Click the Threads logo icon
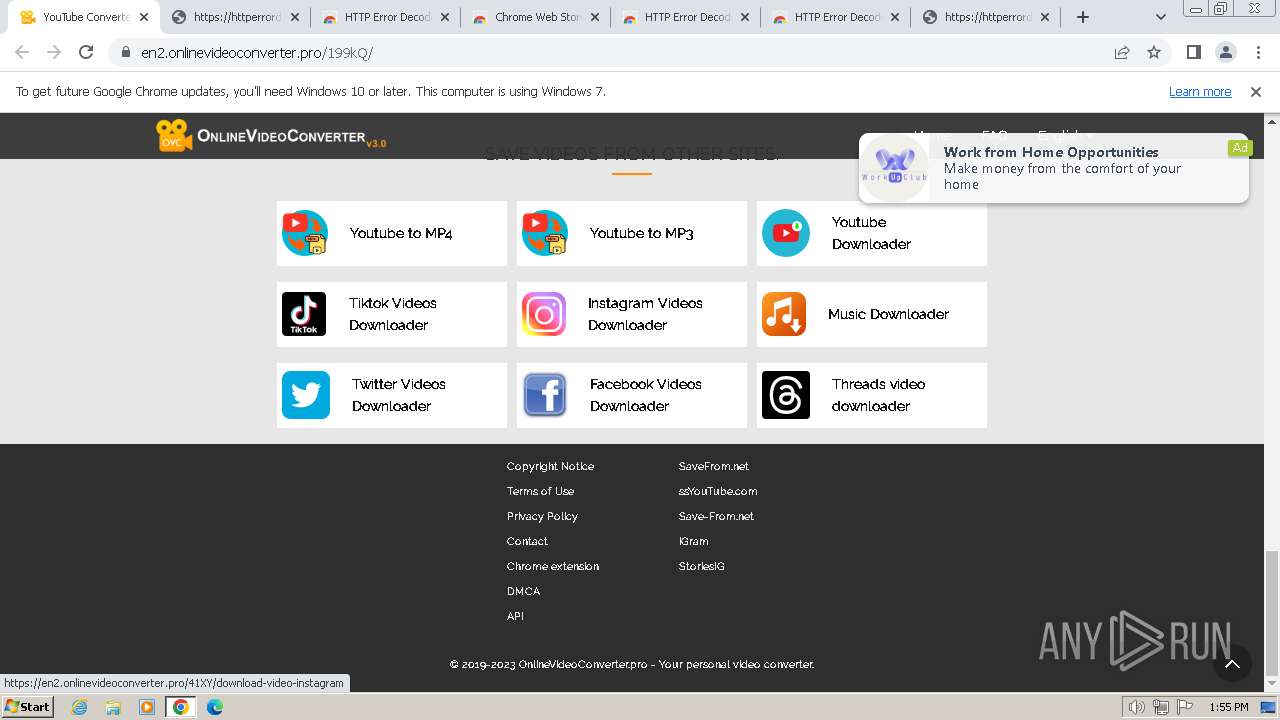 coord(786,395)
